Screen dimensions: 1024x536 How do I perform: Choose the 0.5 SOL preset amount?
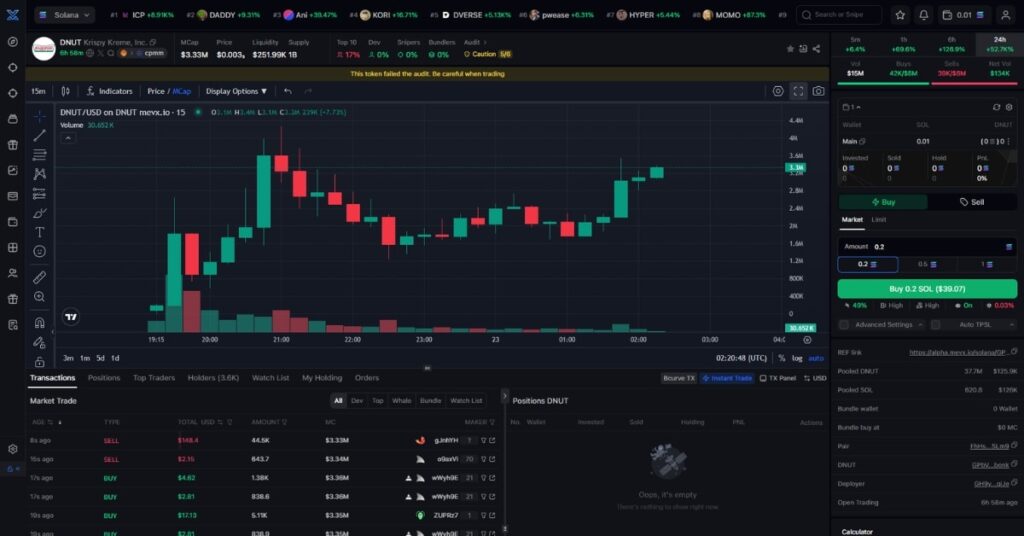tap(927, 264)
